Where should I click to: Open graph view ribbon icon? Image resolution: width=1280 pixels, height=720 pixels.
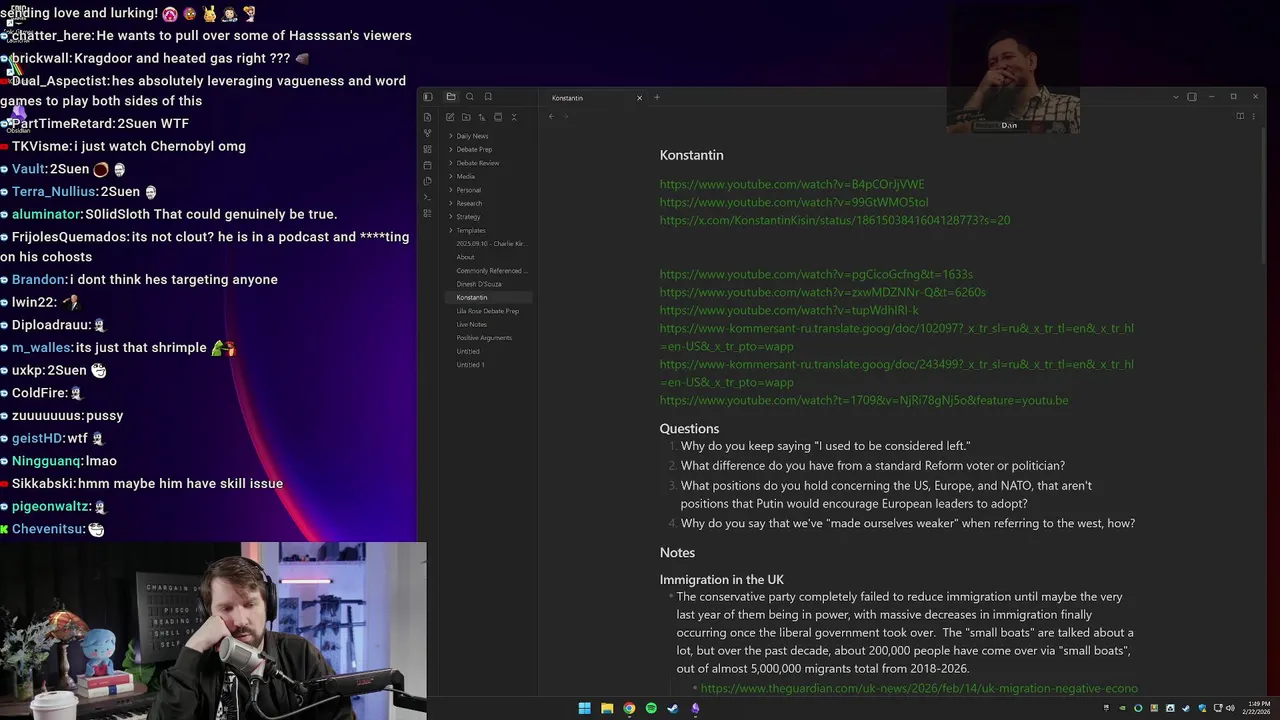(427, 133)
